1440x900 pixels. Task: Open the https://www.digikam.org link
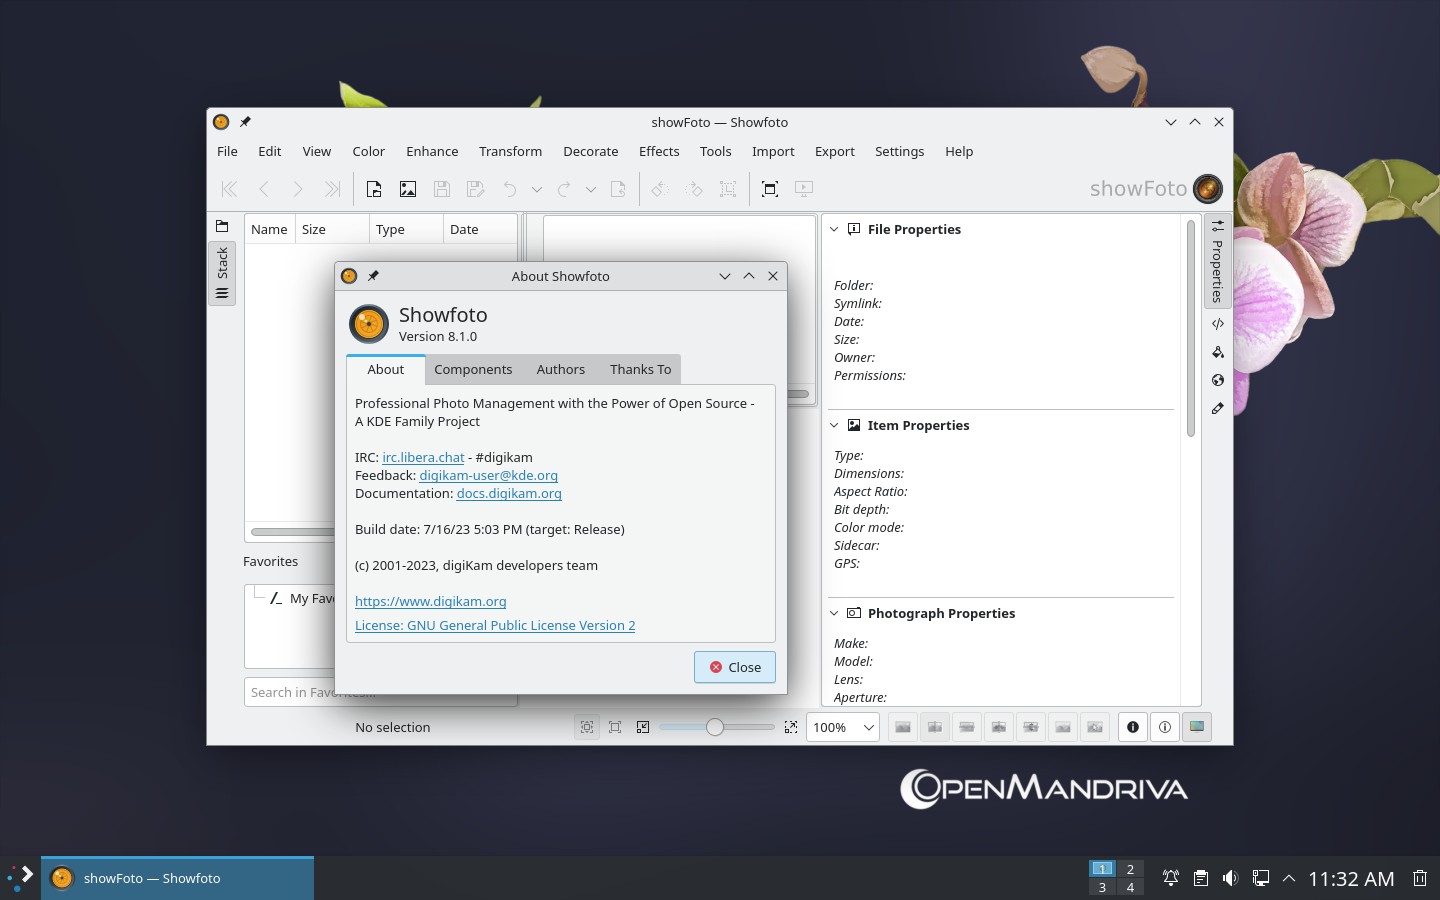point(430,601)
